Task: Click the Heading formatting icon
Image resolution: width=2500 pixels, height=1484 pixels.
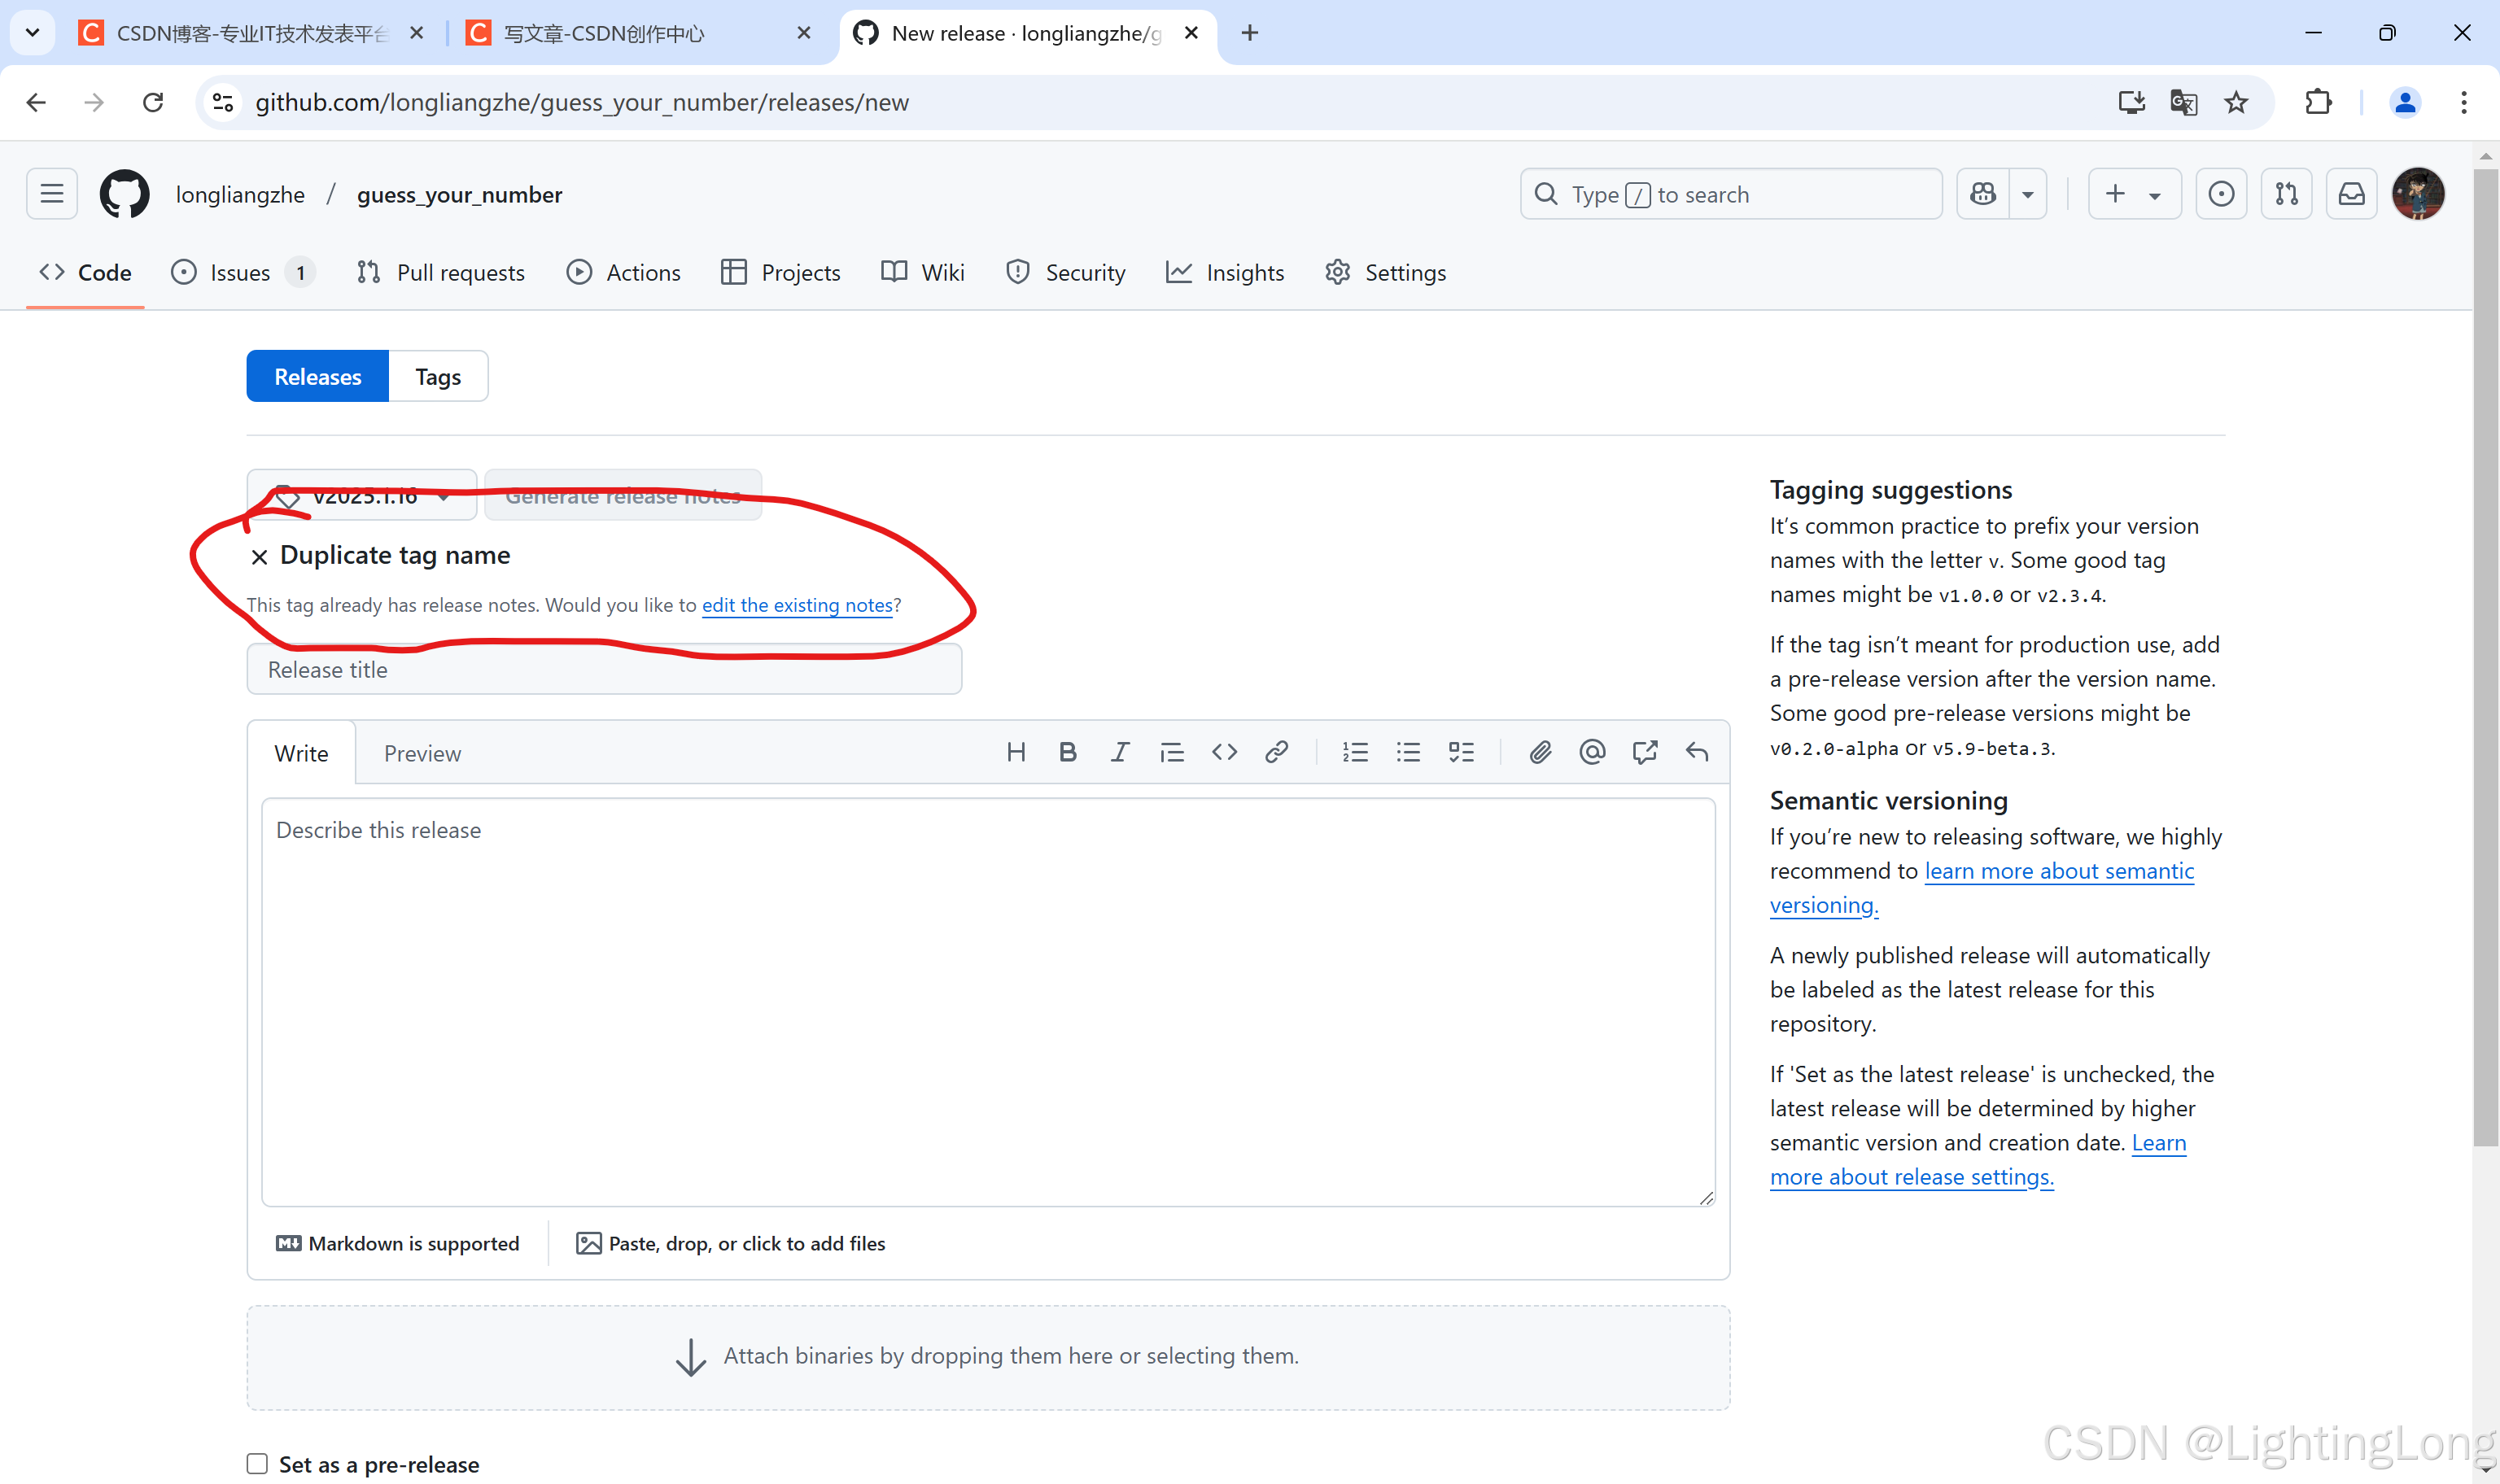Action: pyautogui.click(x=1016, y=752)
